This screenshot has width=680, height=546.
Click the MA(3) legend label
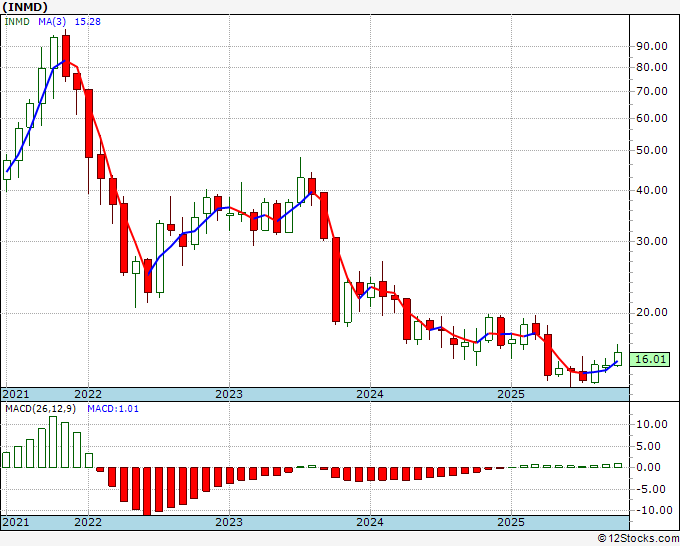click(52, 22)
